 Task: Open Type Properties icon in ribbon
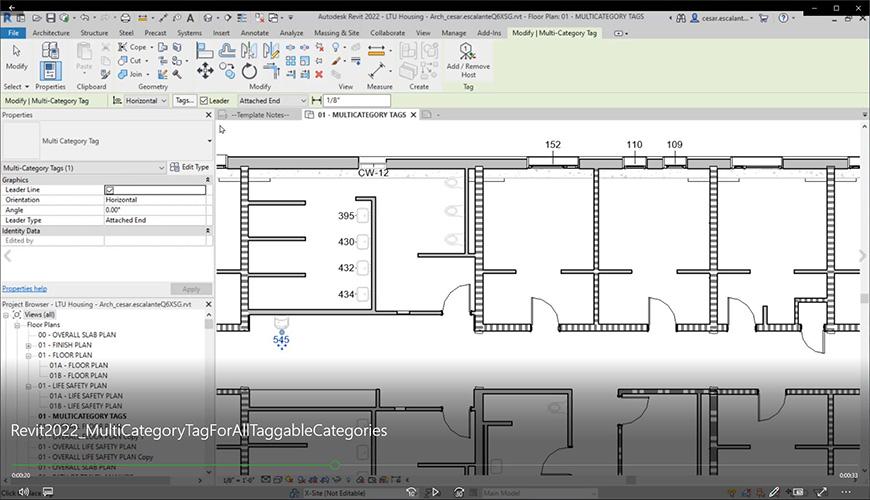[x=50, y=50]
